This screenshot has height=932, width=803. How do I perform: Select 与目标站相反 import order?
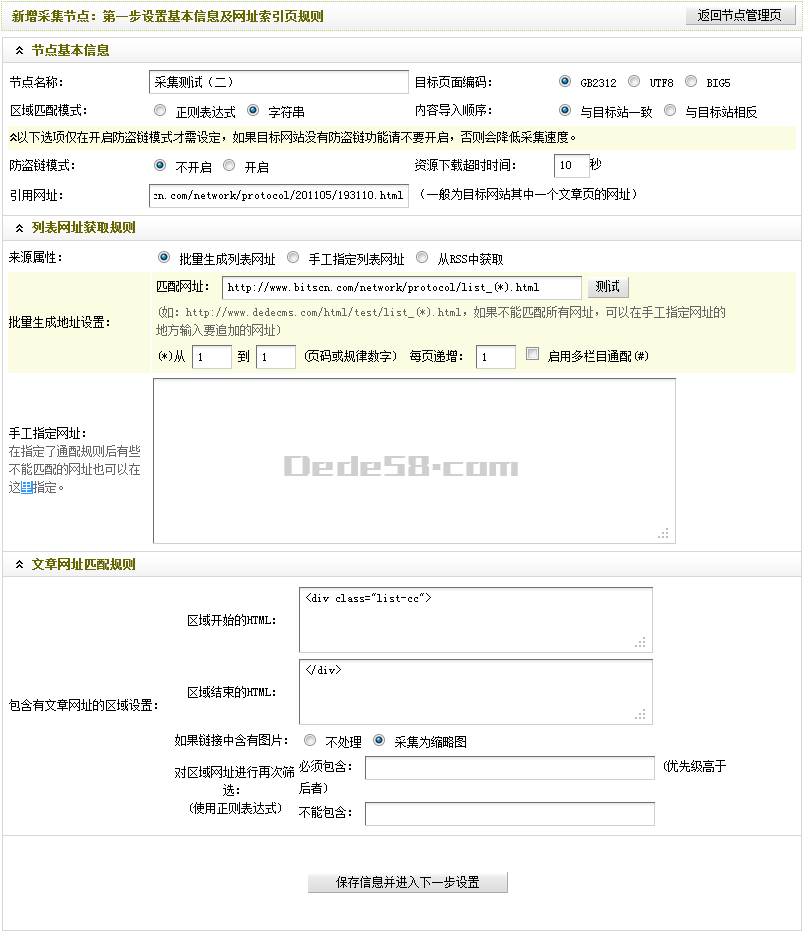point(670,111)
